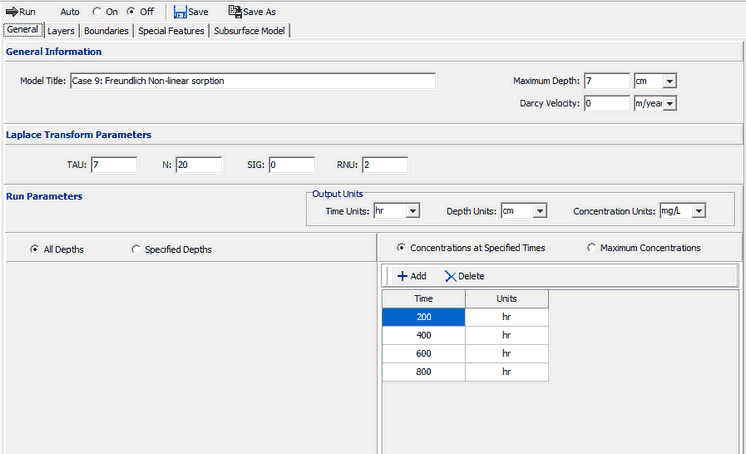Screen dimensions: 746x454
Task: Click the Save As icon
Action: click(235, 11)
